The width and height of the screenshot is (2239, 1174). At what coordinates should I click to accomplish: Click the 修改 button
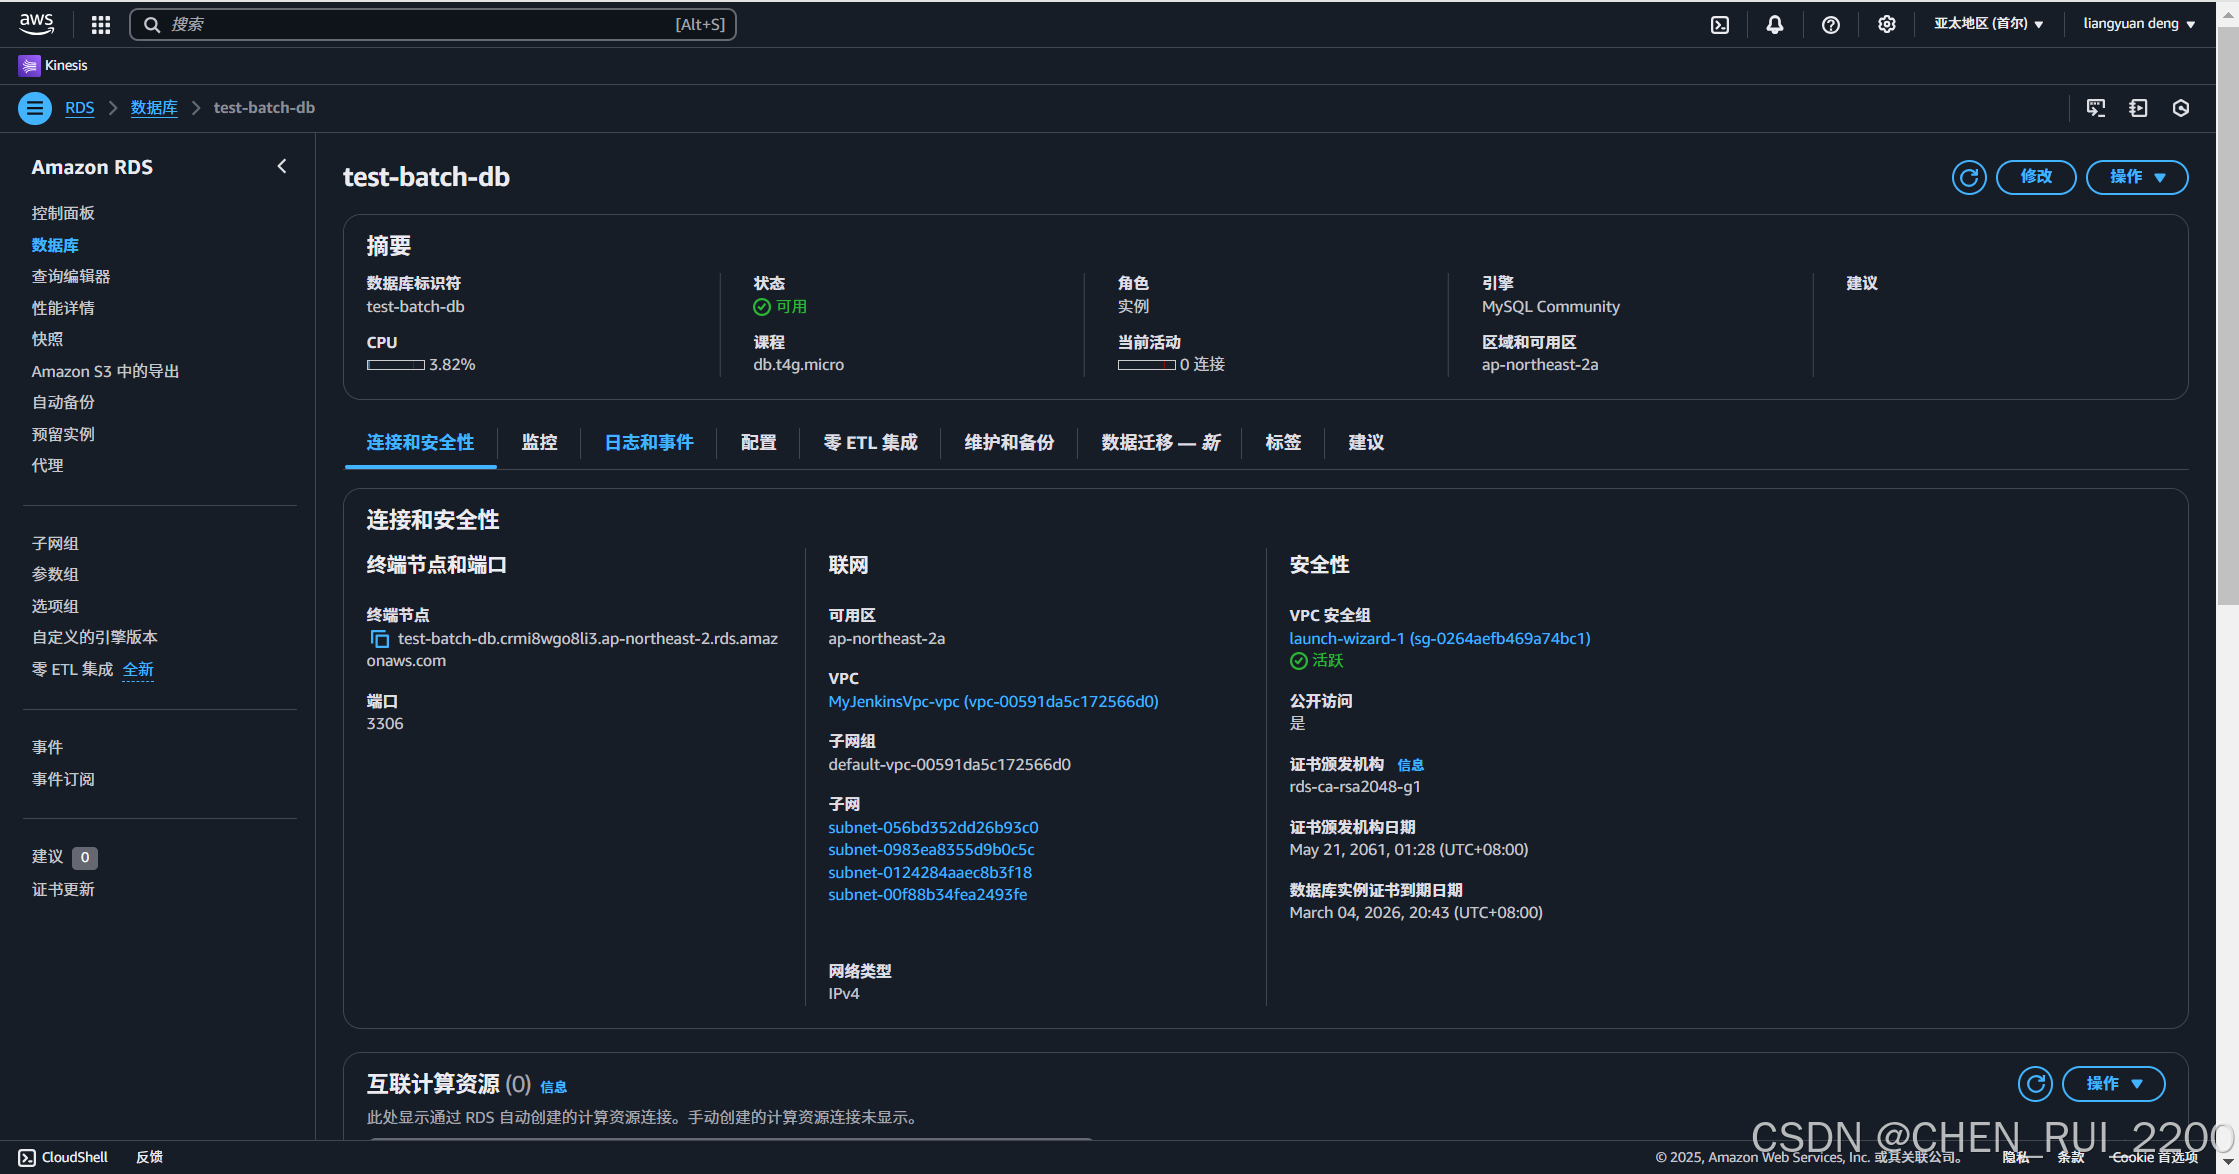click(x=2035, y=177)
